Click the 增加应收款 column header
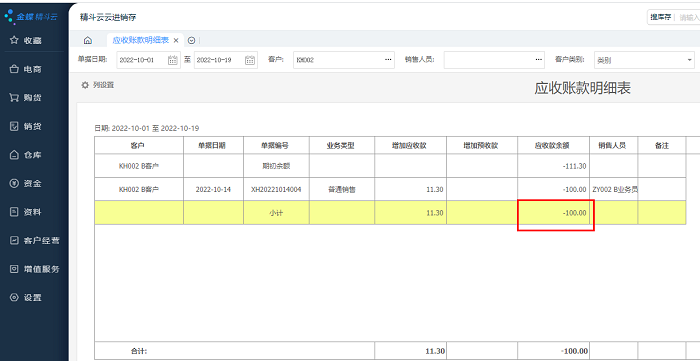700x361 pixels. pyautogui.click(x=411, y=145)
